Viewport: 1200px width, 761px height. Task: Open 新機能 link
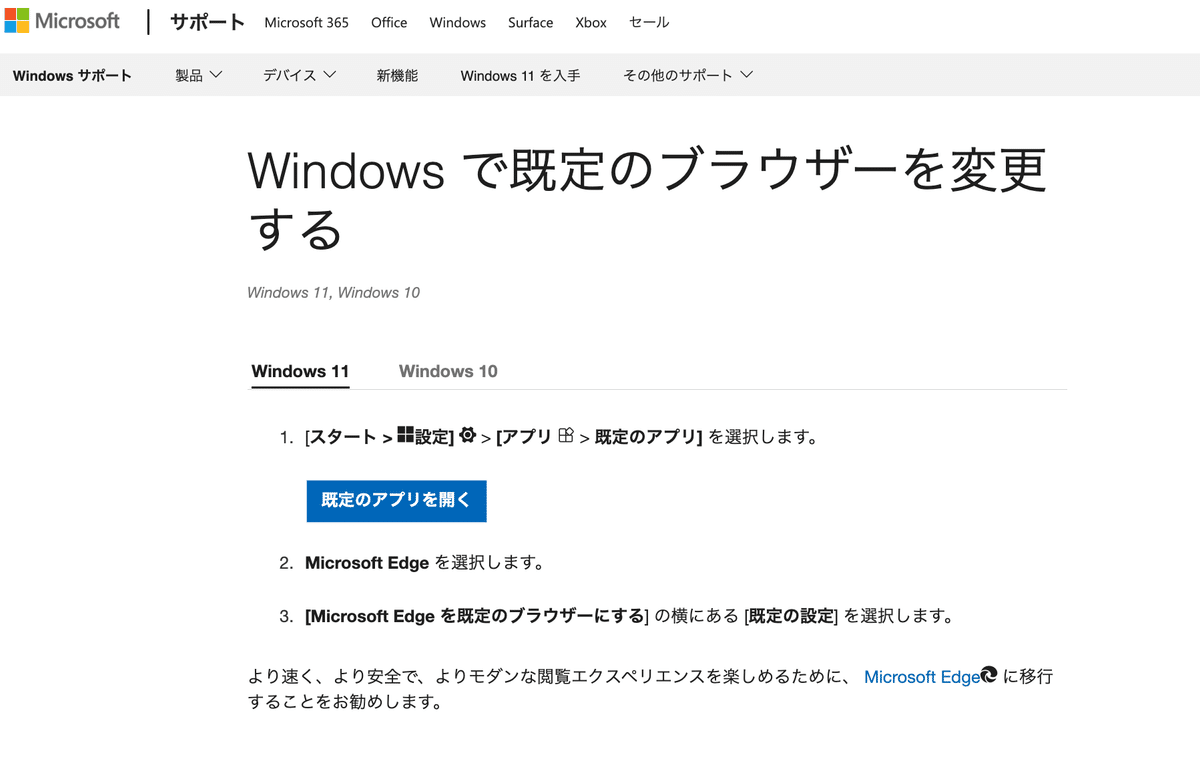[x=397, y=75]
